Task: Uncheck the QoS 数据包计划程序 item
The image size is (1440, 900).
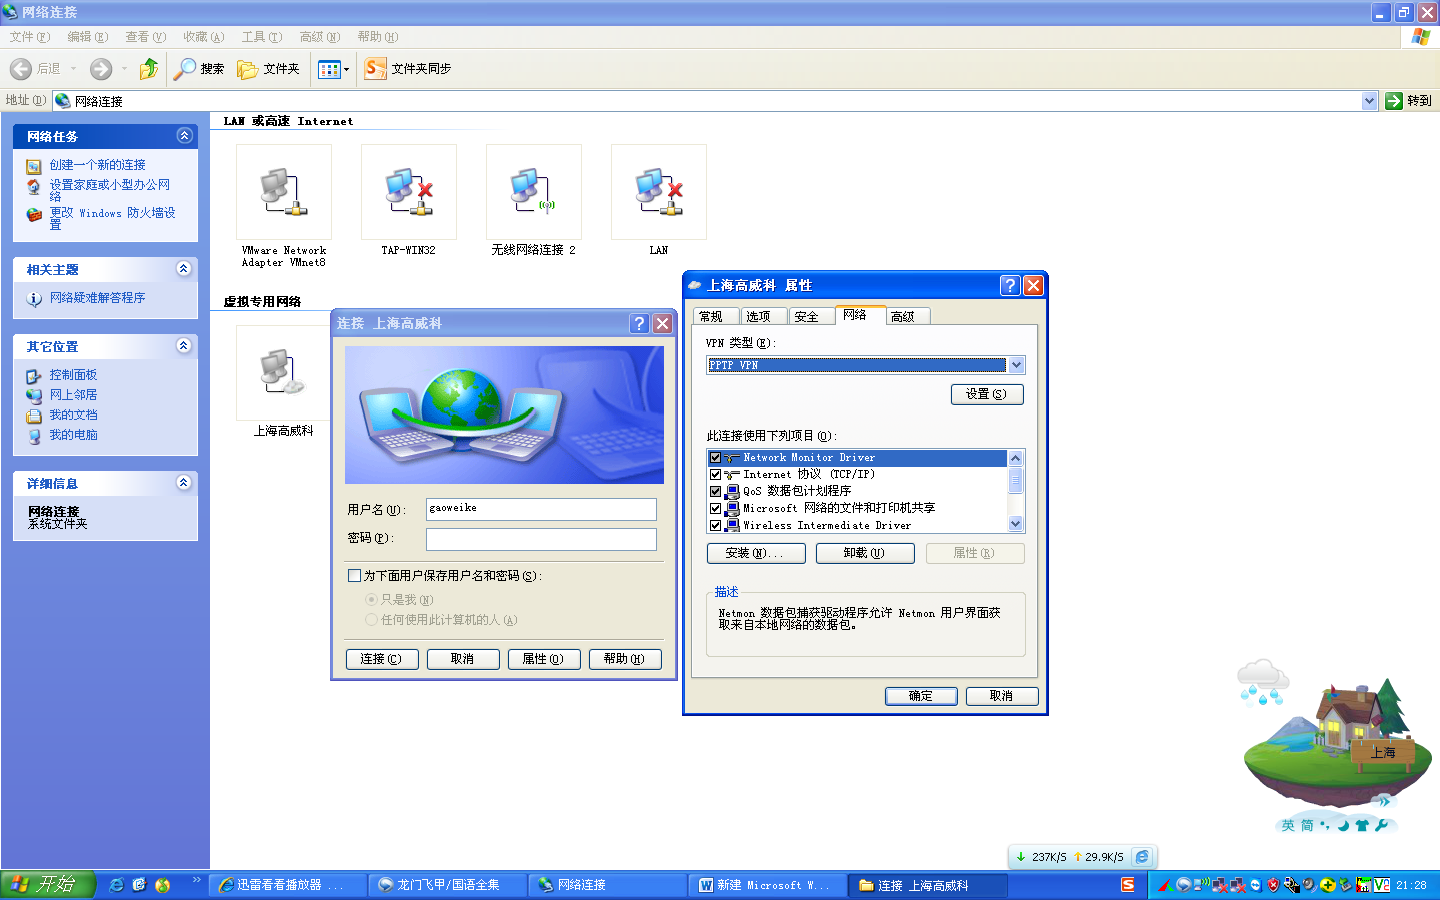Action: (x=715, y=492)
